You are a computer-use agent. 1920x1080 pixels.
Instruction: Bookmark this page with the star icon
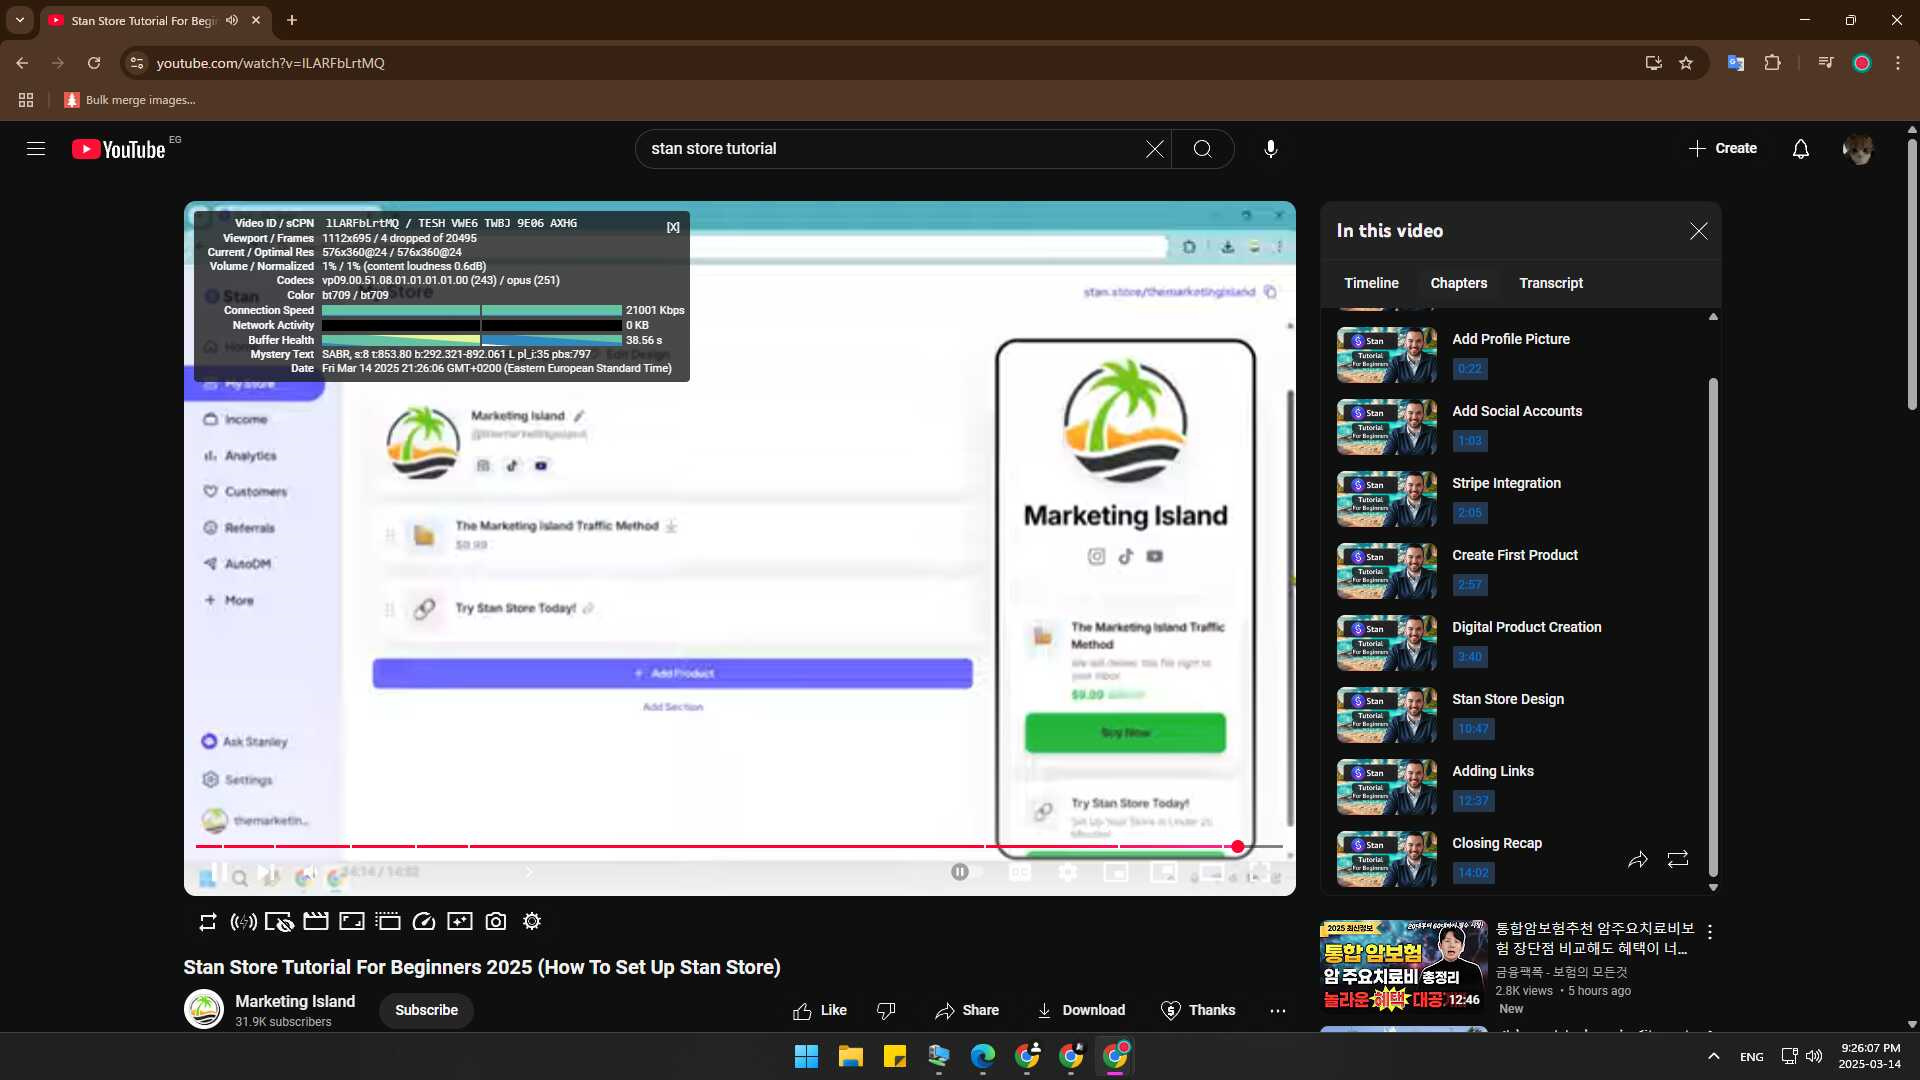pyautogui.click(x=1686, y=63)
